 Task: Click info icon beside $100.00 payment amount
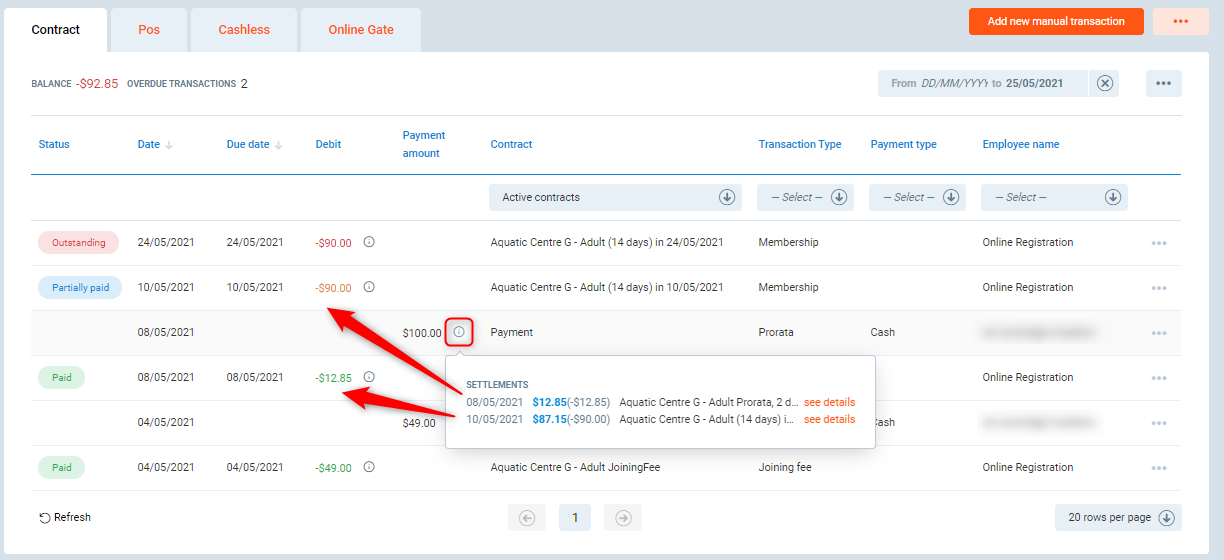pos(459,332)
